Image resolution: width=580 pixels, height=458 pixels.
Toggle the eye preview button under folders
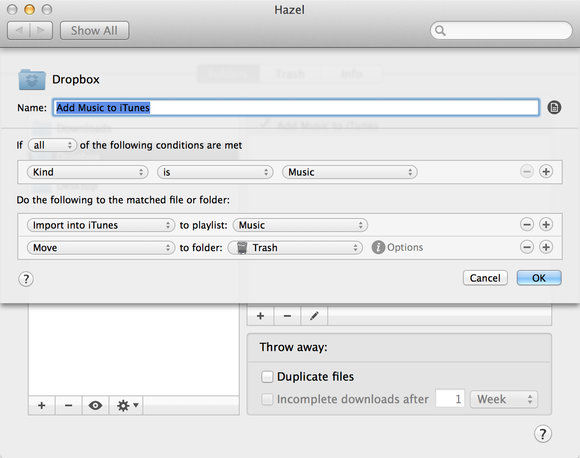95,405
